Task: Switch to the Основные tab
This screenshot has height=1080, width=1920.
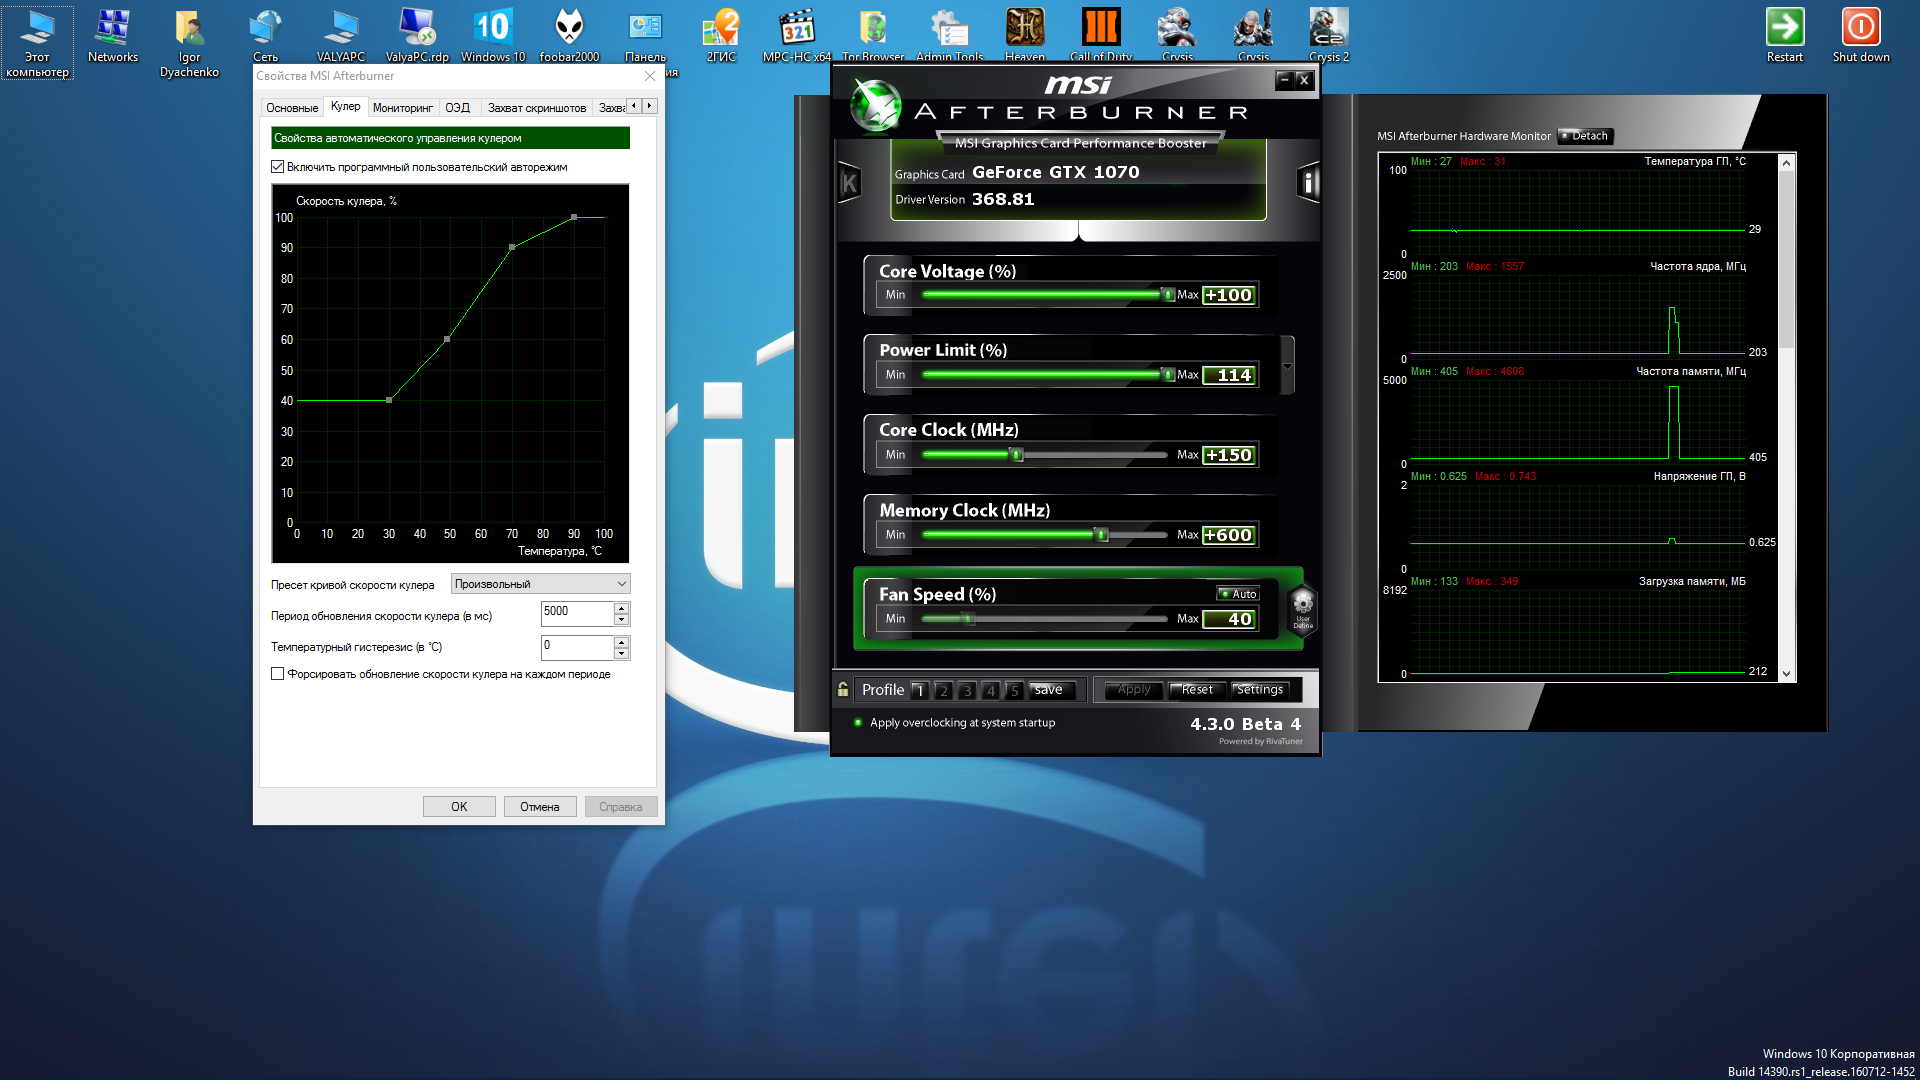Action: coord(292,108)
